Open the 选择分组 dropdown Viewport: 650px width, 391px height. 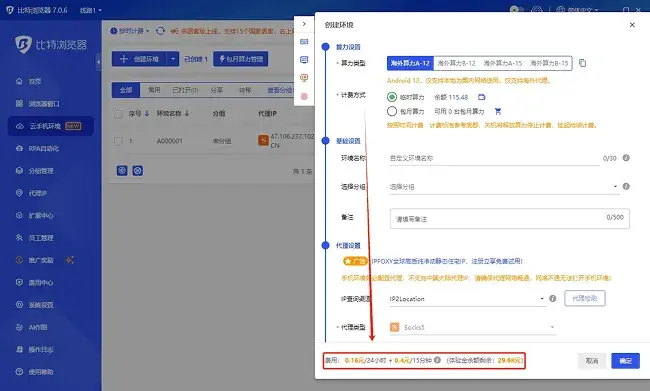click(504, 187)
